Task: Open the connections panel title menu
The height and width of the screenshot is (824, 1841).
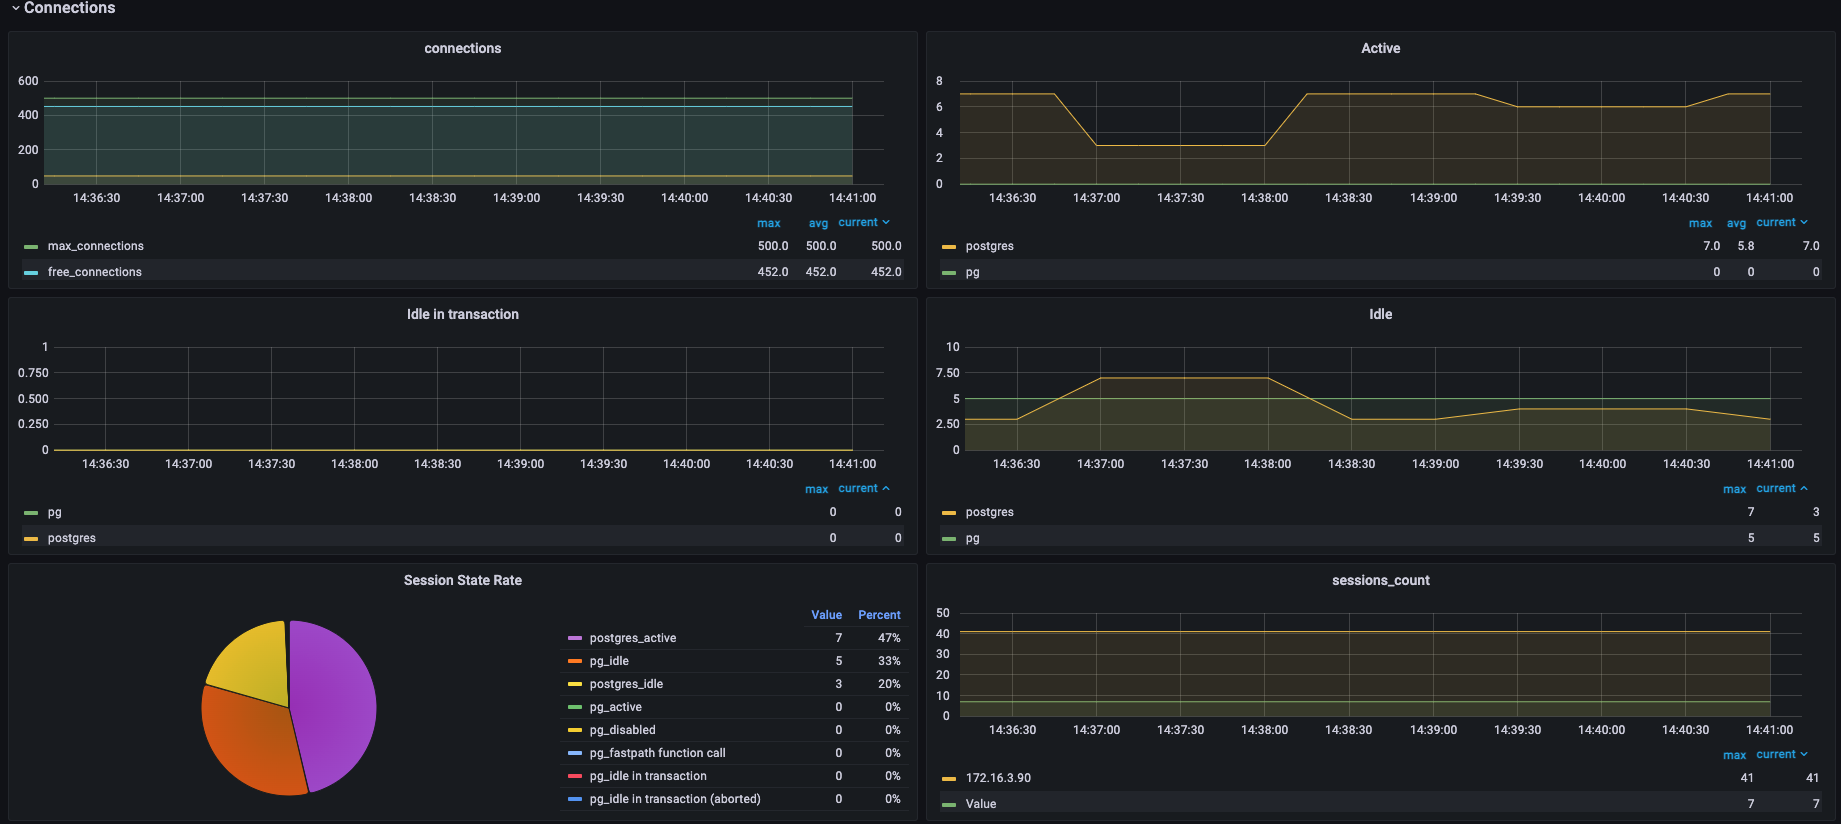Action: click(462, 48)
